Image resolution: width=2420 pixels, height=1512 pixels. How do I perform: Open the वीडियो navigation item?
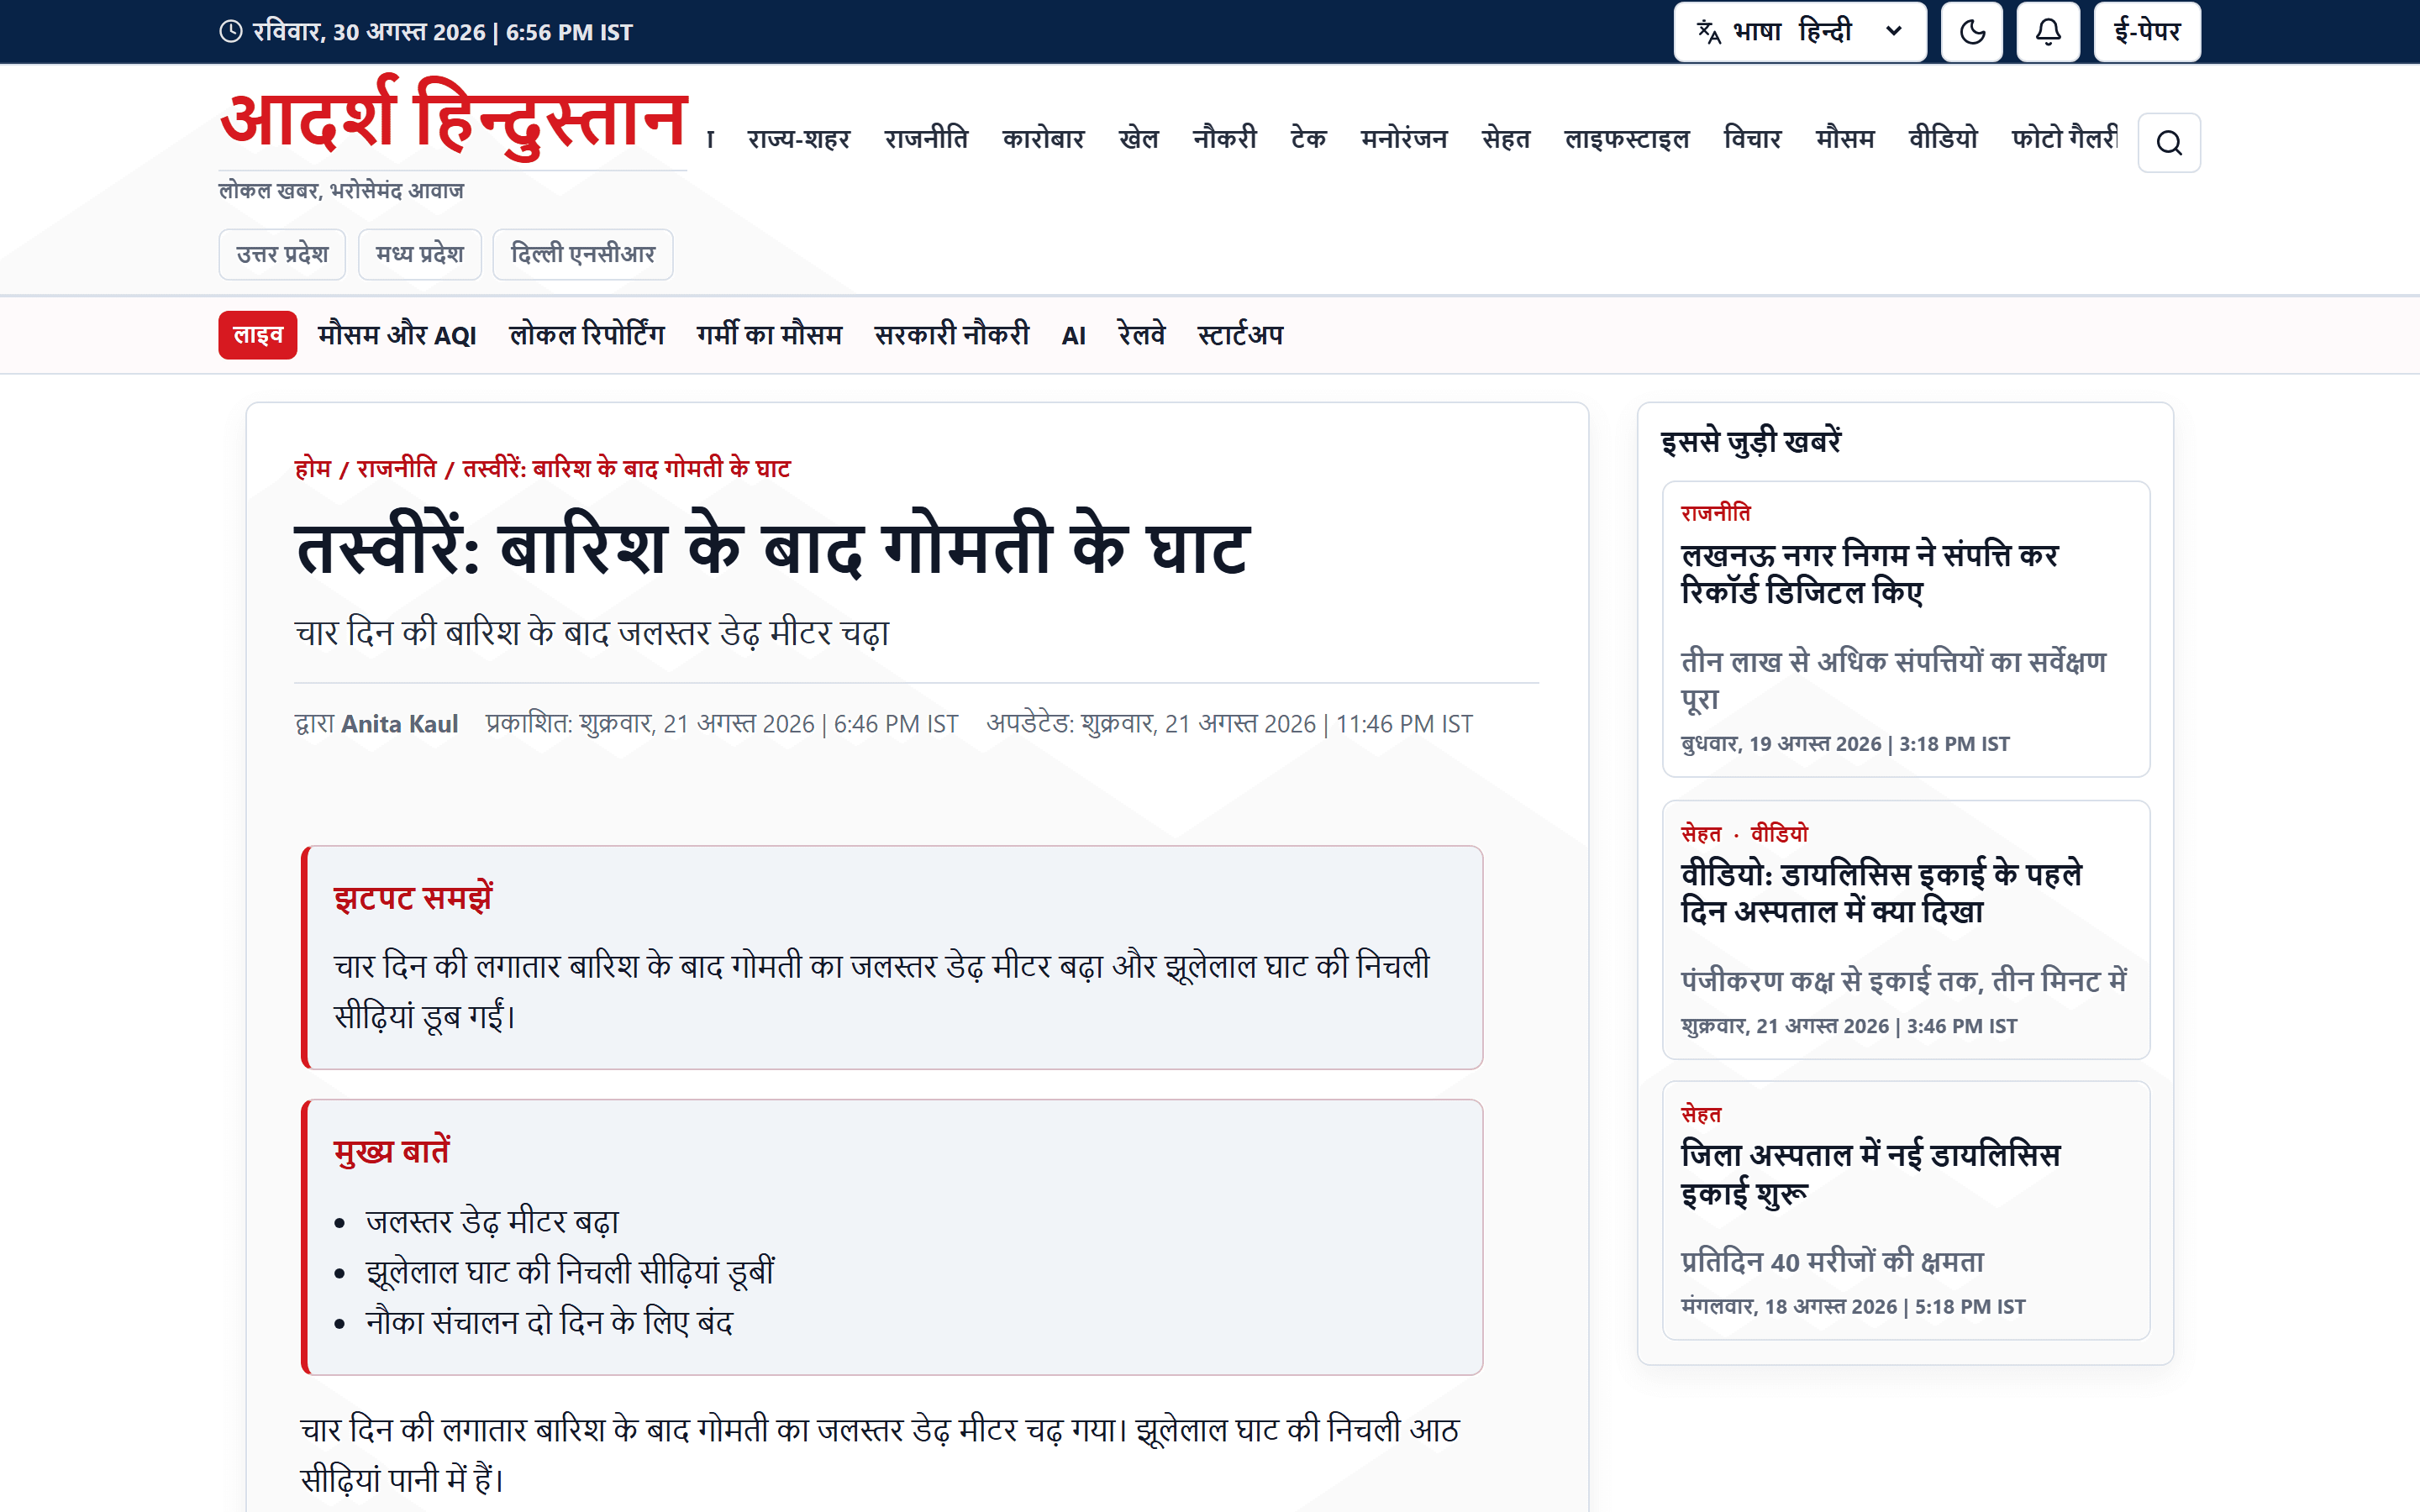1943,139
